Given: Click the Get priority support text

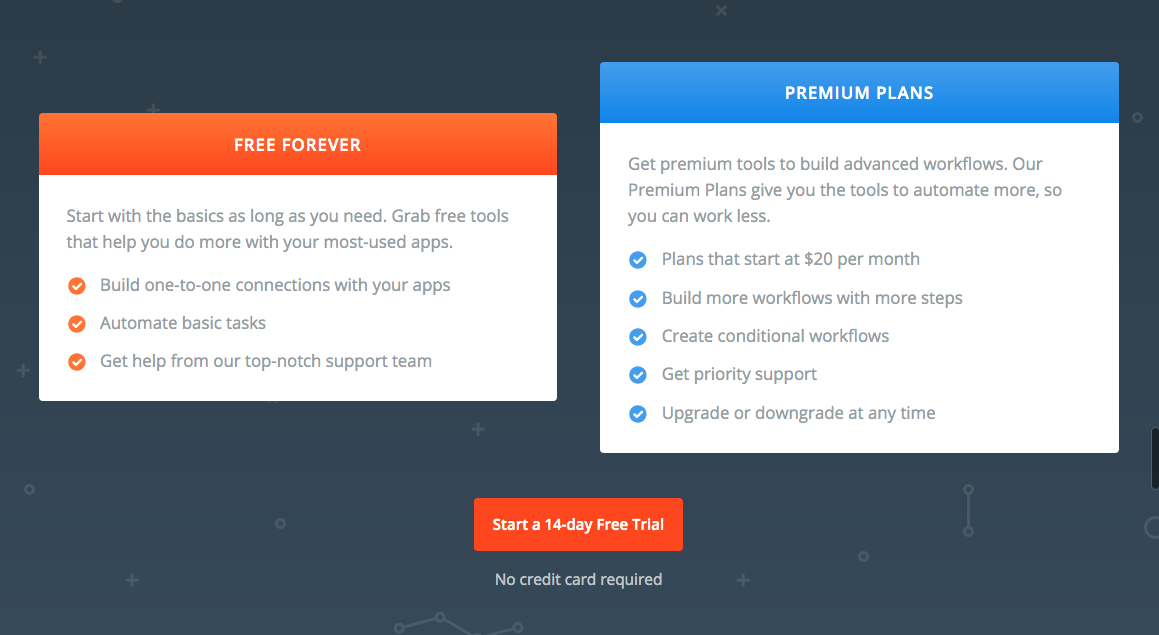Looking at the screenshot, I should 739,374.
